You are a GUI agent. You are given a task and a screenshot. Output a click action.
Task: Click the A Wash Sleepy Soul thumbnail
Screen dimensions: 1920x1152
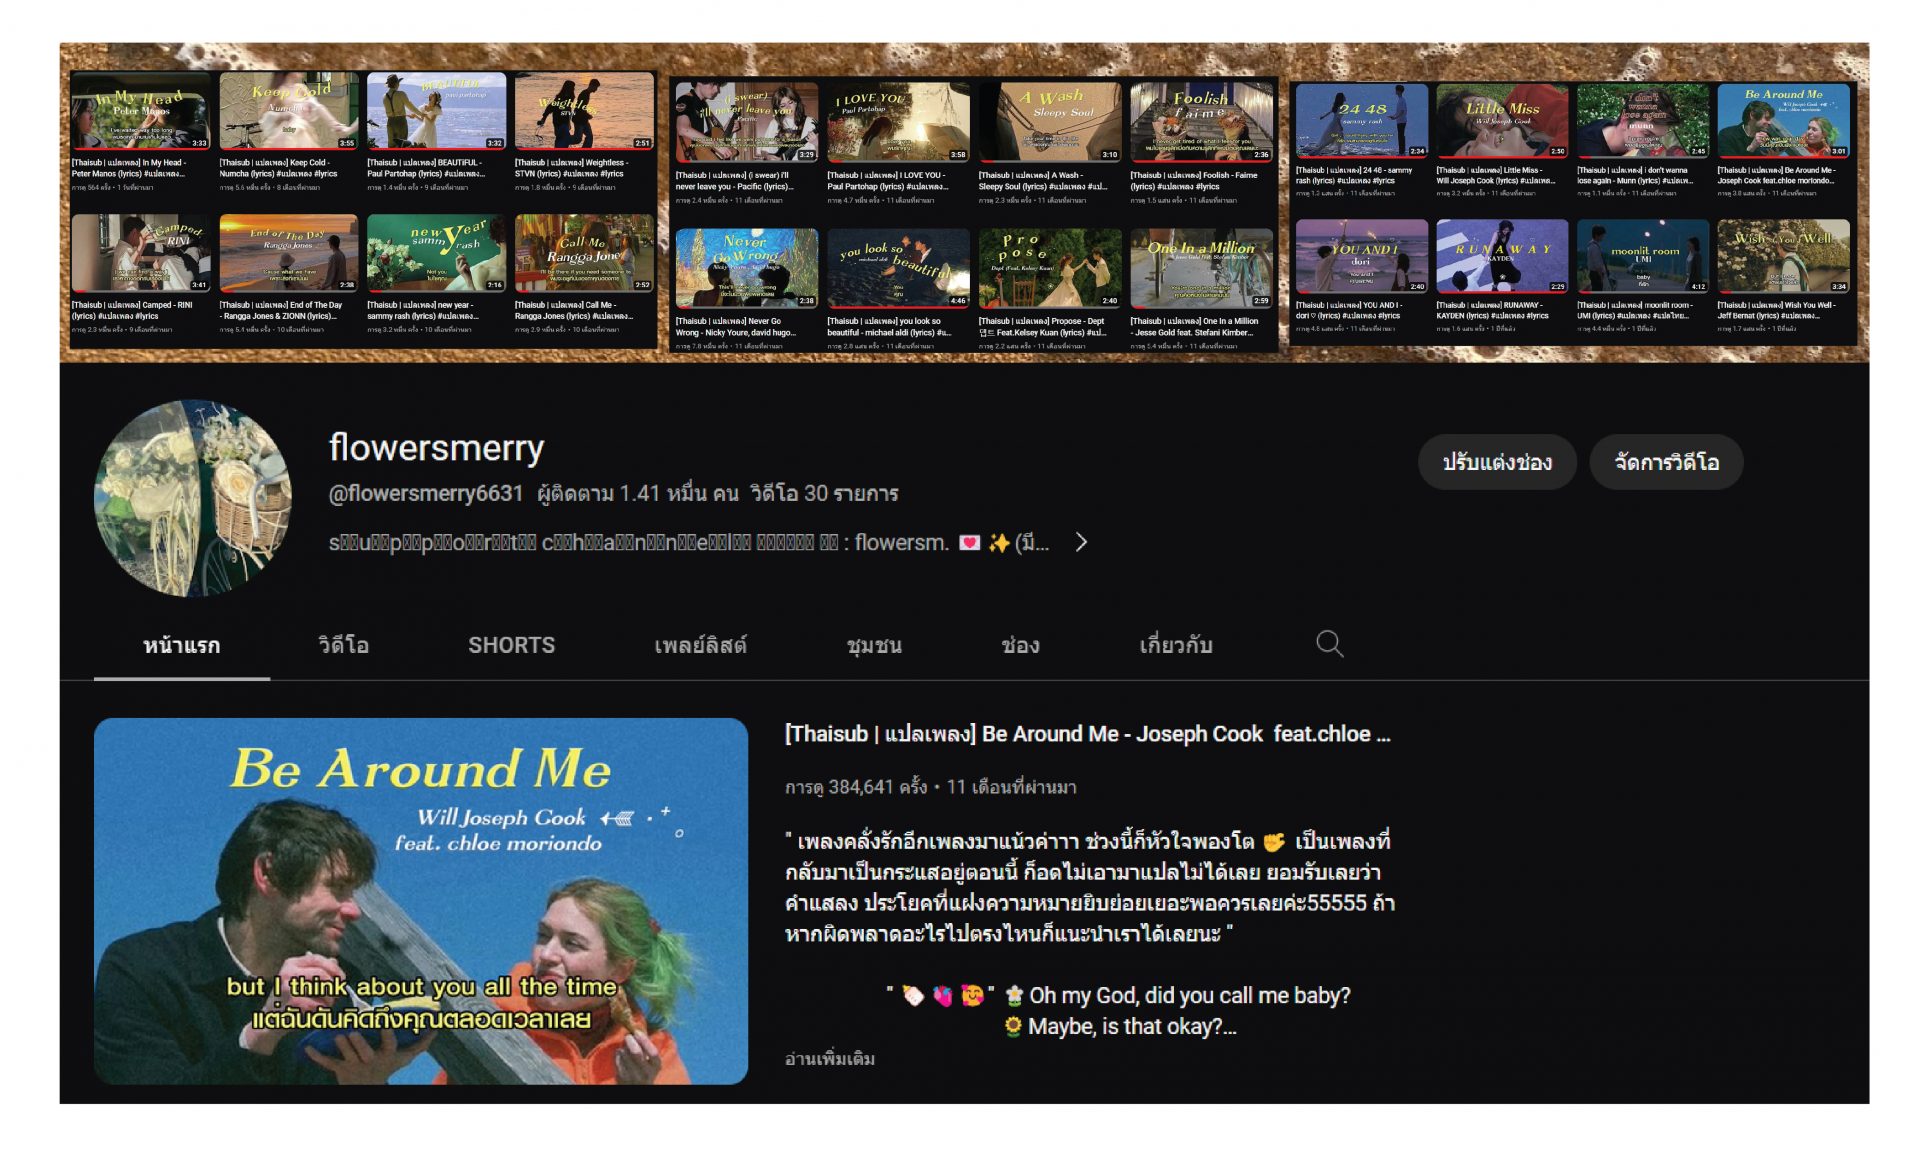click(1050, 123)
